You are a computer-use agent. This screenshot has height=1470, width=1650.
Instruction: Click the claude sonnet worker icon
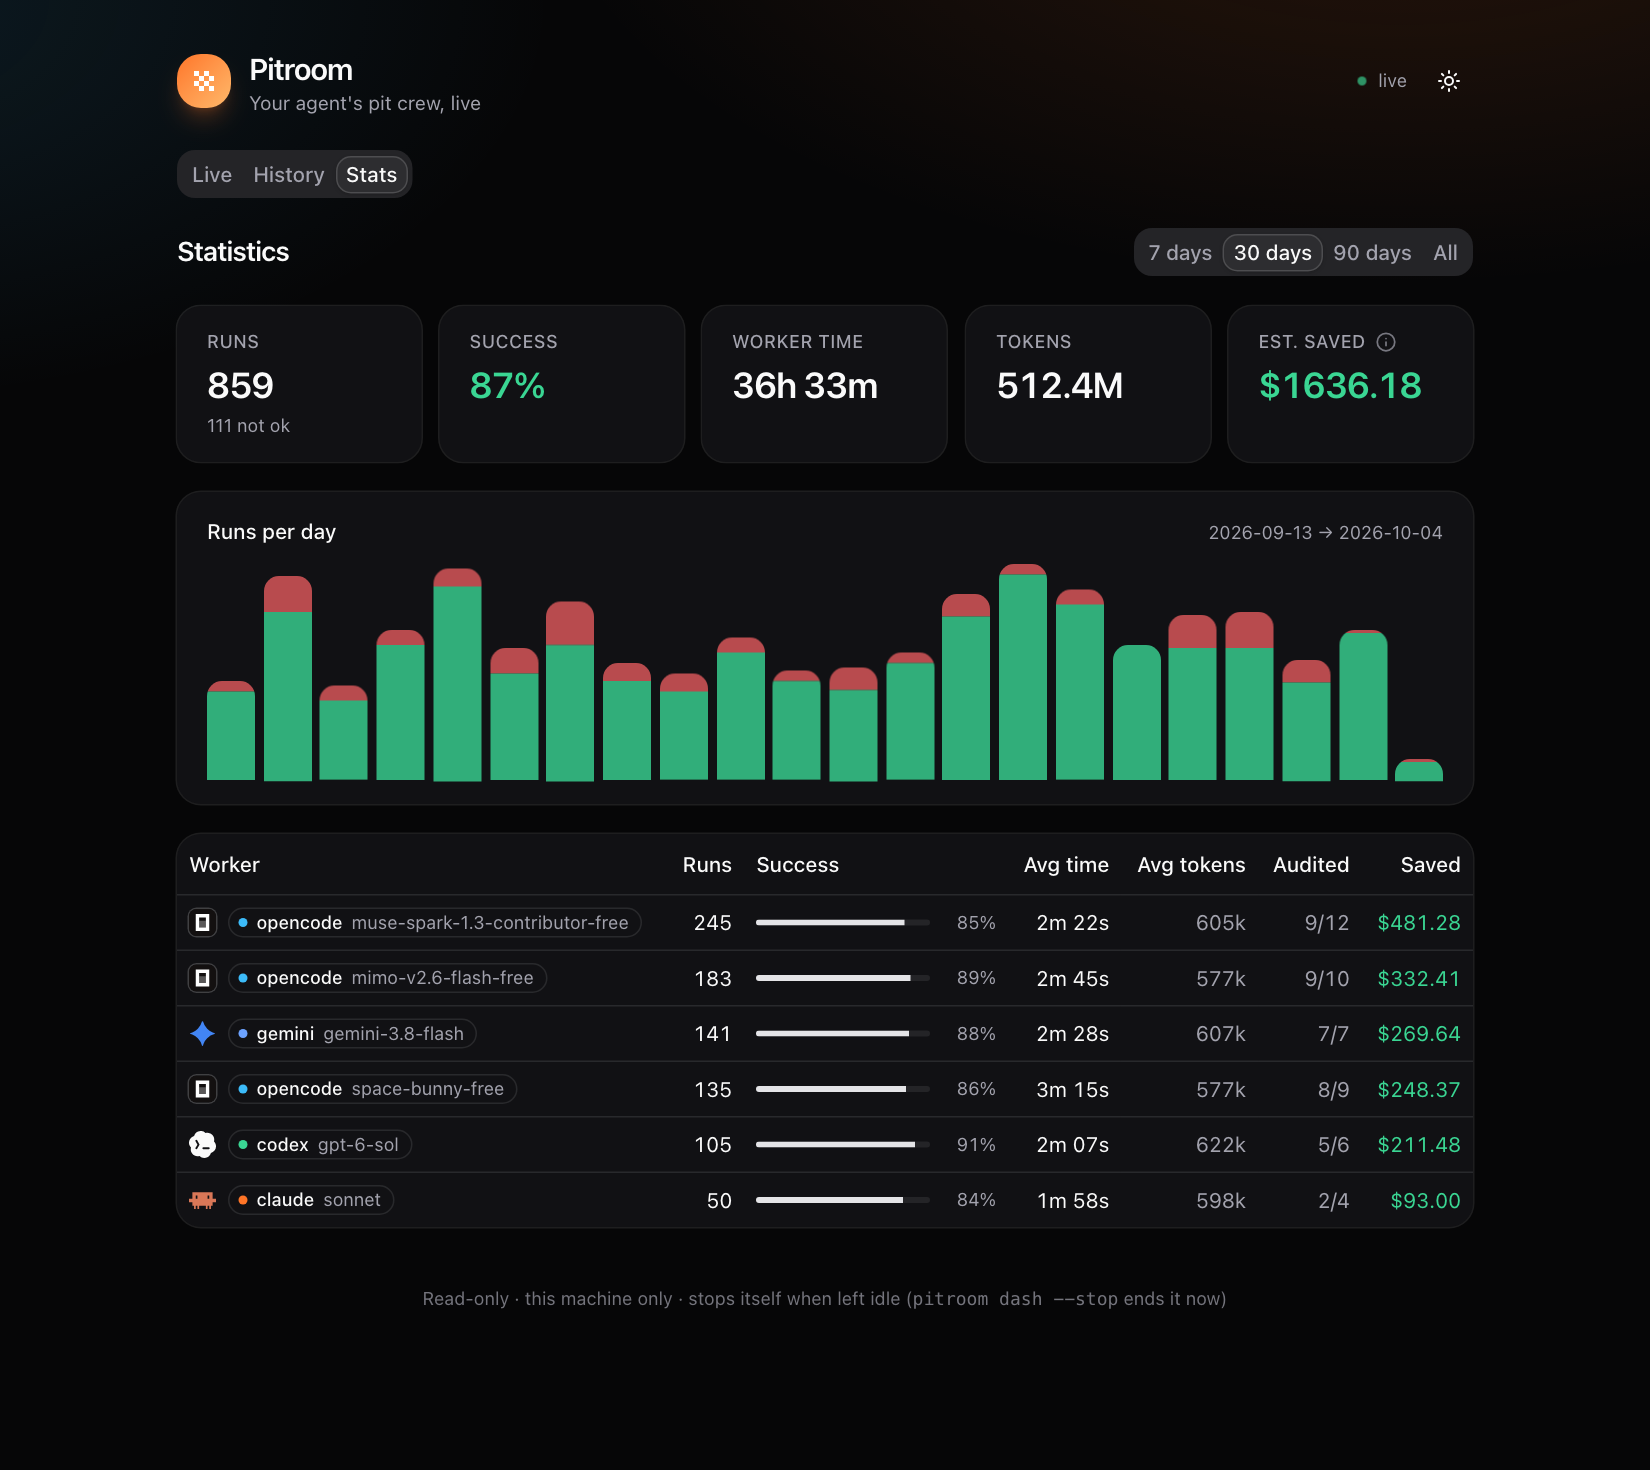coord(203,1200)
